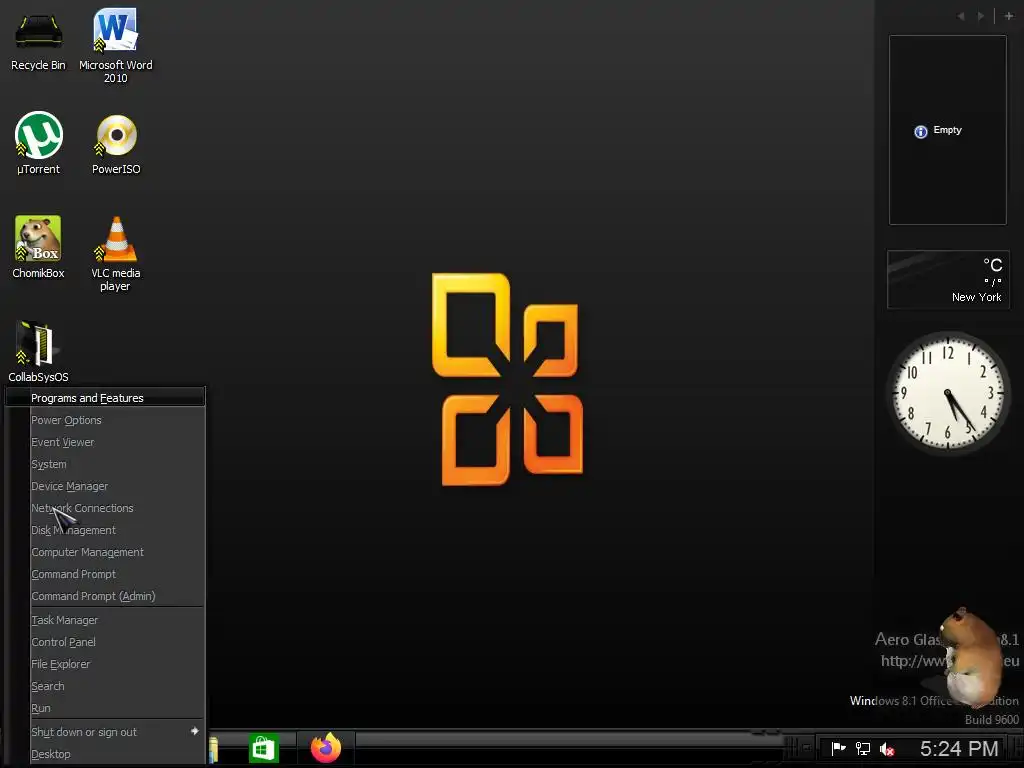The height and width of the screenshot is (768, 1024).
Task: Open the Windows Store taskbar icon
Action: click(263, 748)
